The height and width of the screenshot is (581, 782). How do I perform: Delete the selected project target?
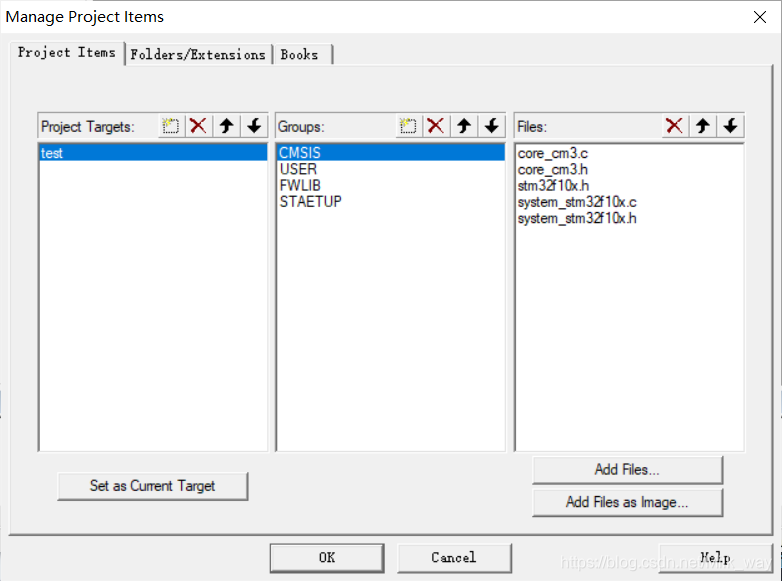(198, 126)
